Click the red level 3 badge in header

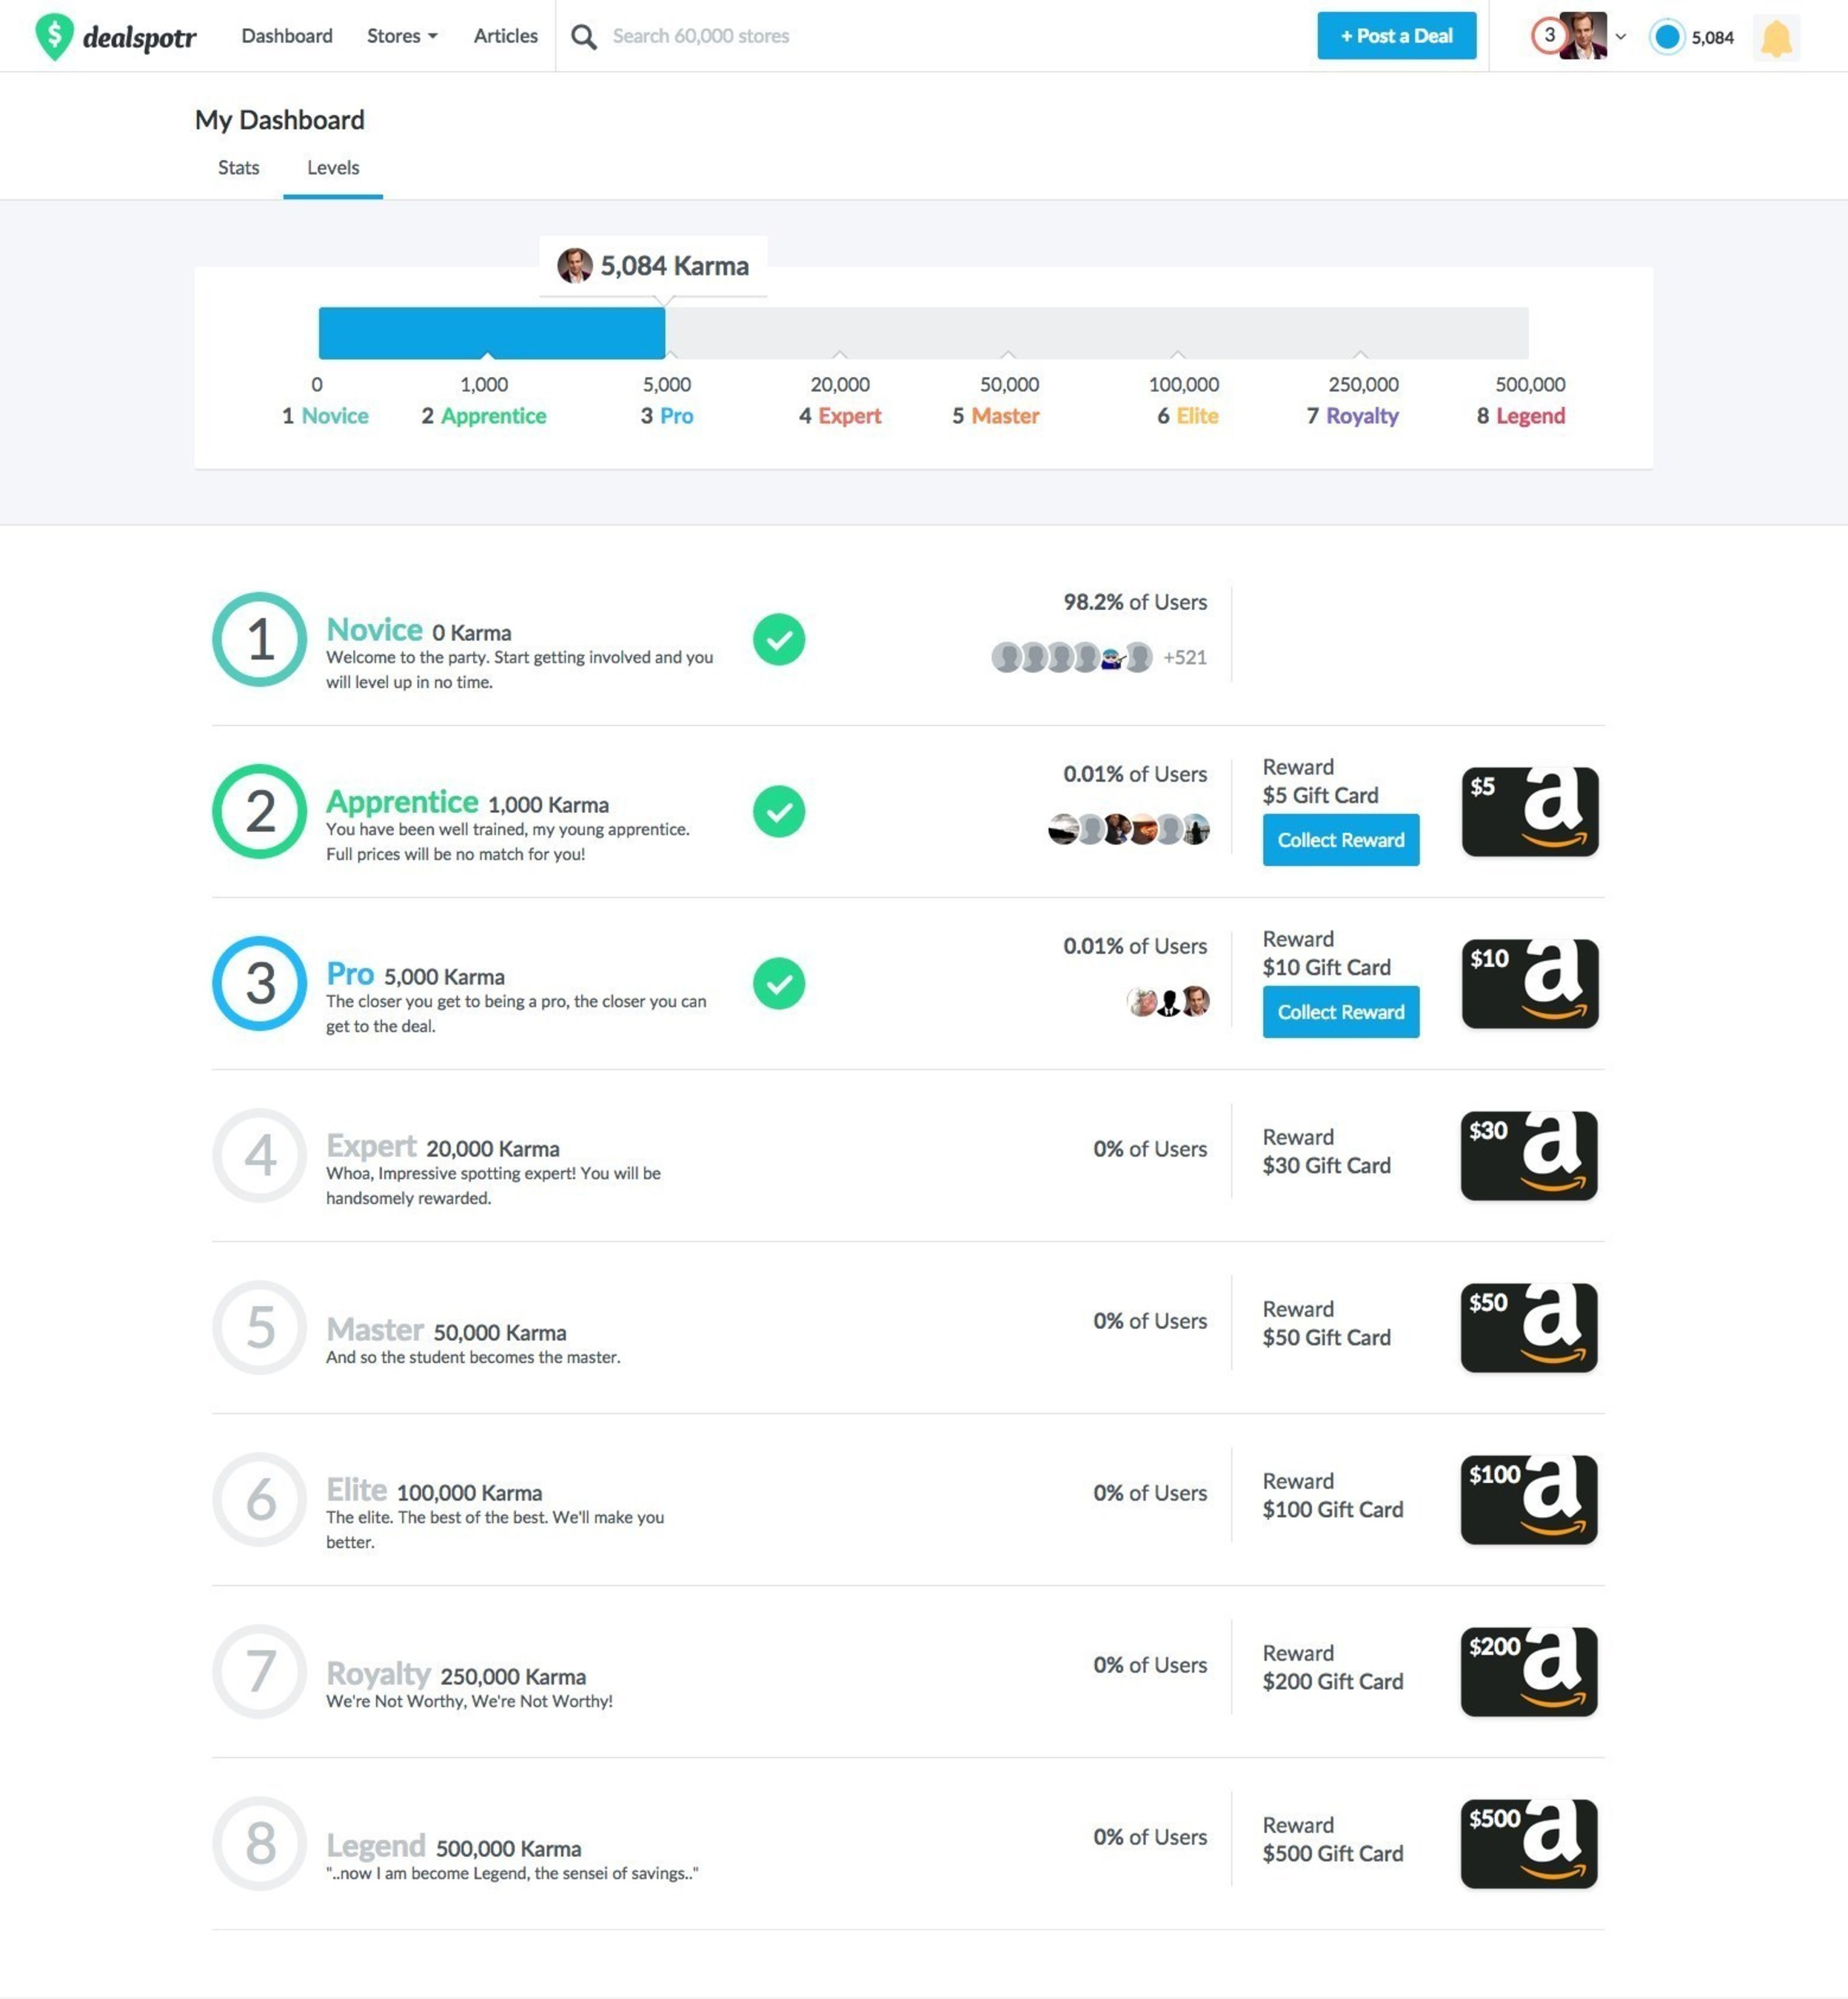1549,36
